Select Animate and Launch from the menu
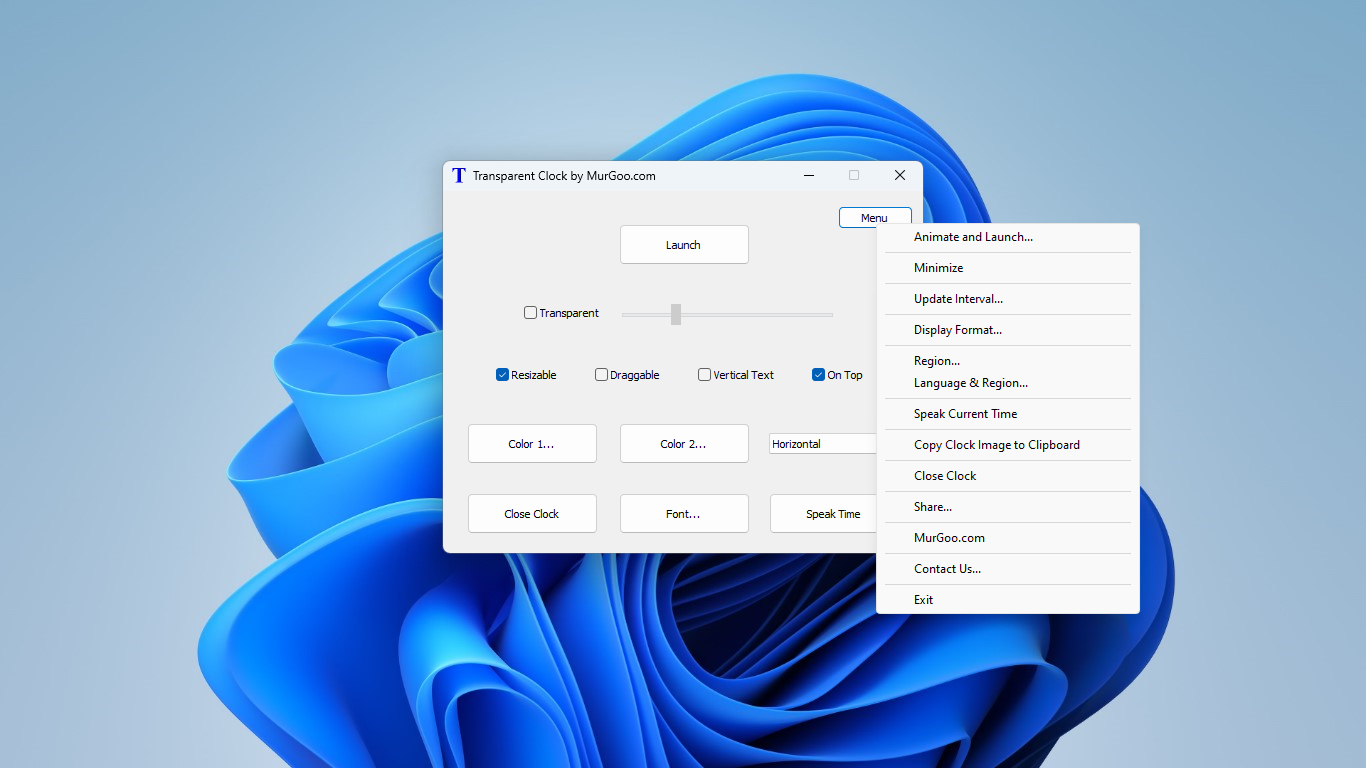 point(972,237)
